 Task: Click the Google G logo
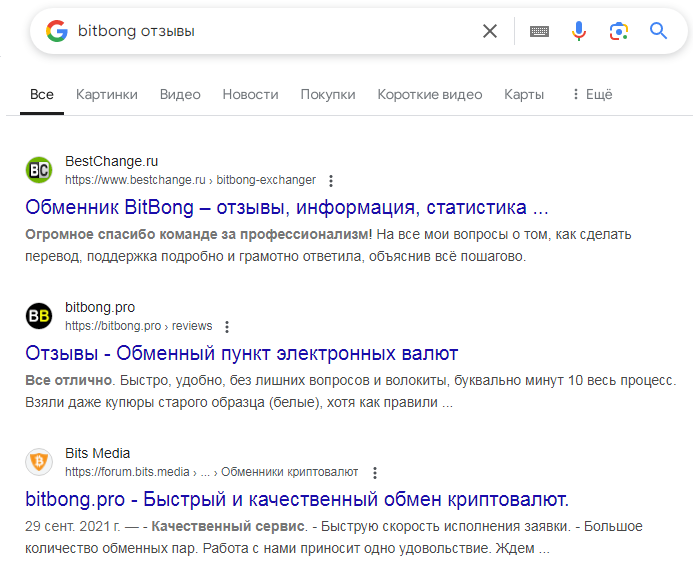(x=57, y=31)
